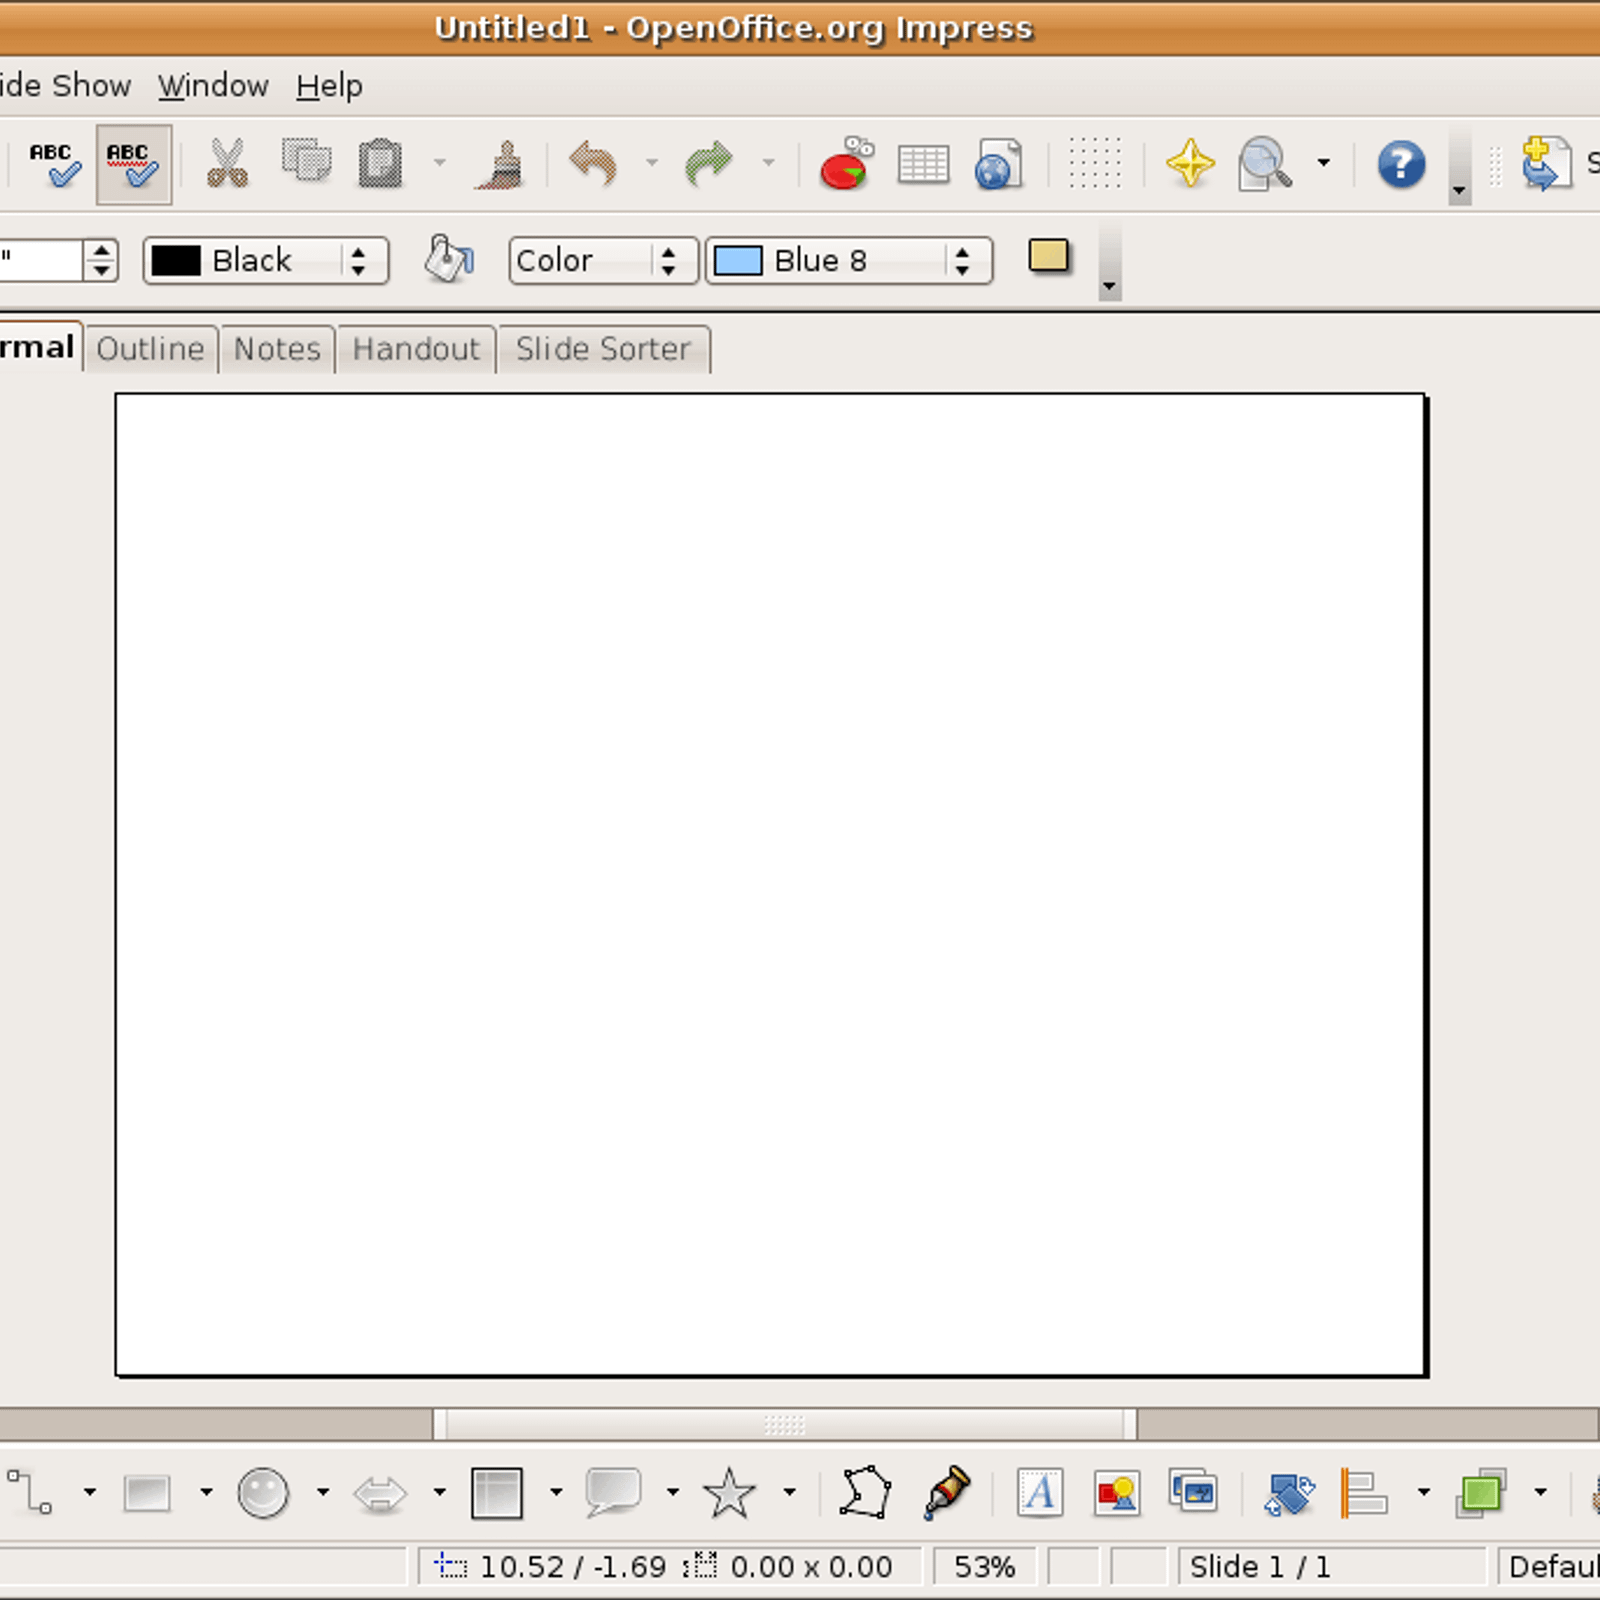Open the Window menu
Image resolution: width=1600 pixels, height=1600 pixels.
(x=213, y=86)
